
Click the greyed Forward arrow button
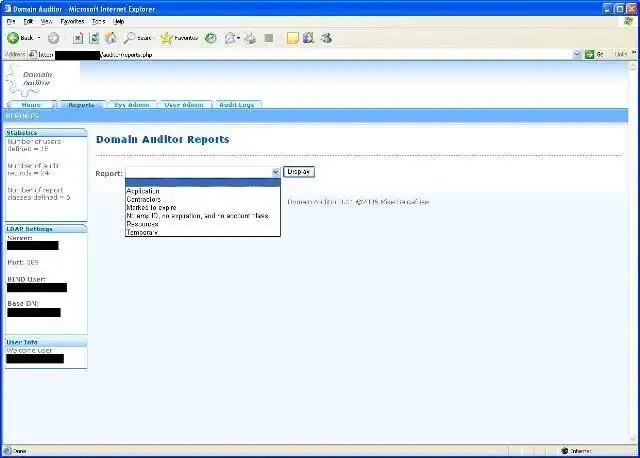coord(53,38)
